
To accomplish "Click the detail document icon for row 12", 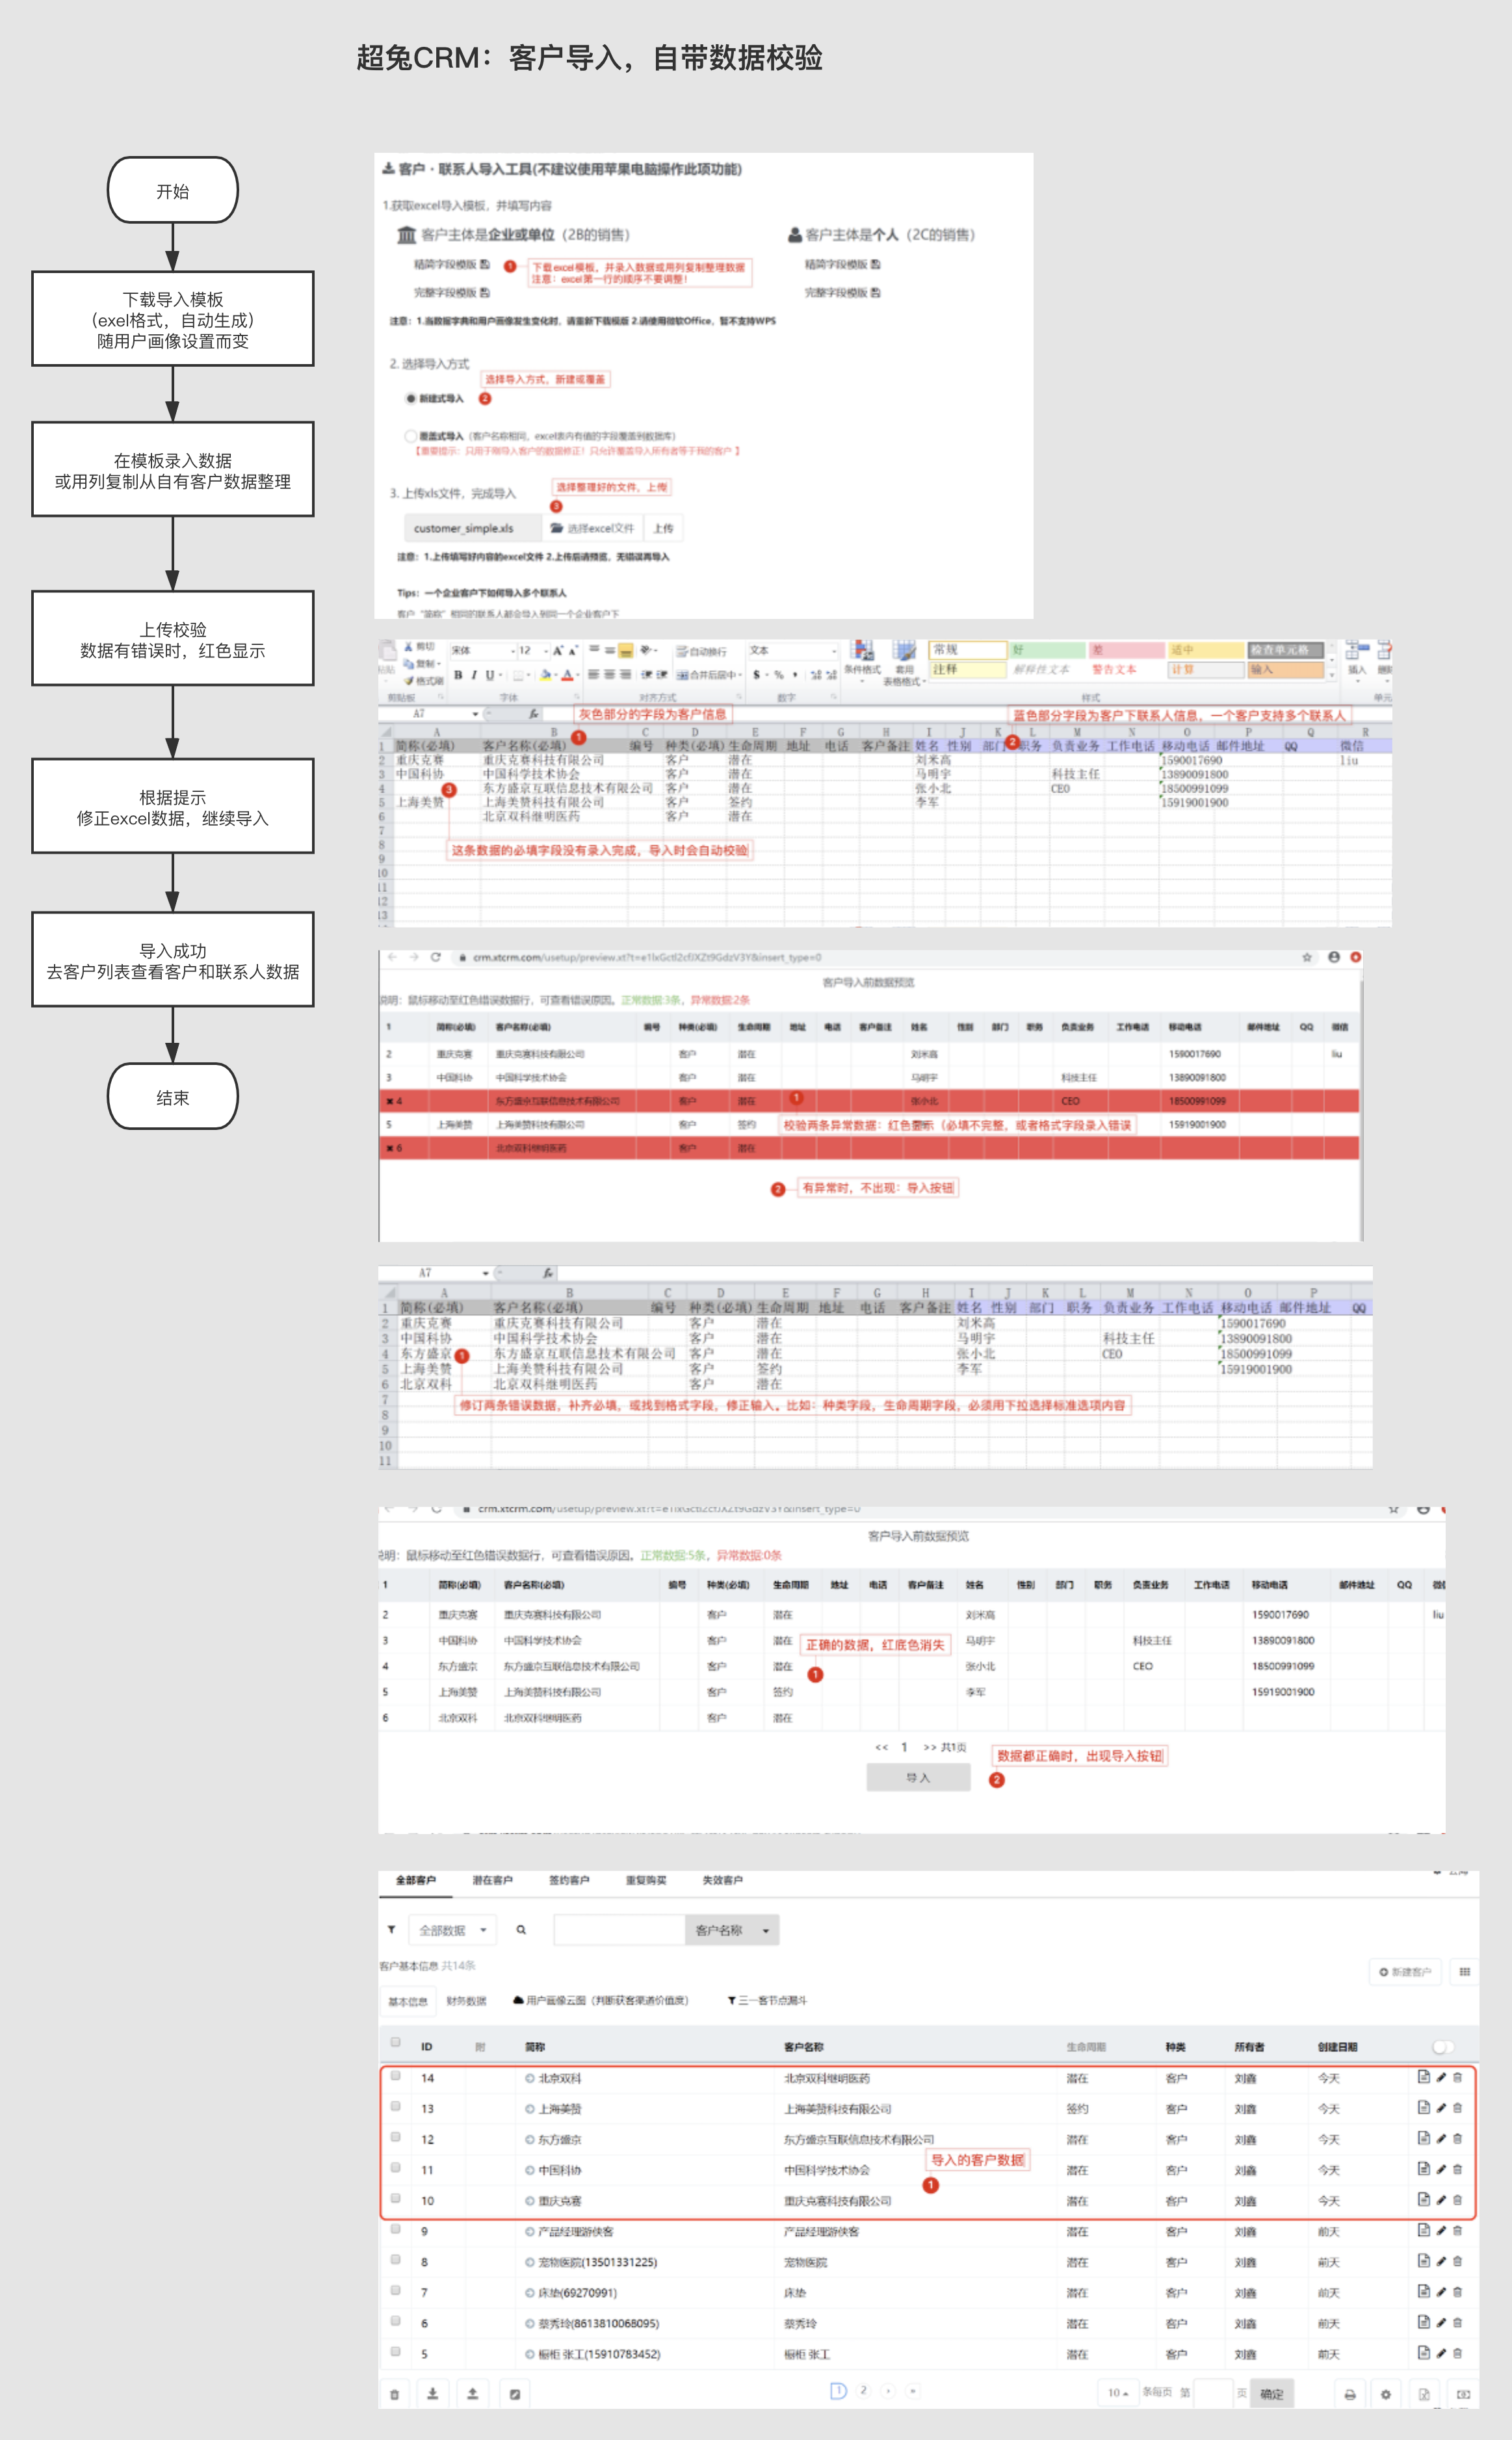I will pos(1423,2138).
